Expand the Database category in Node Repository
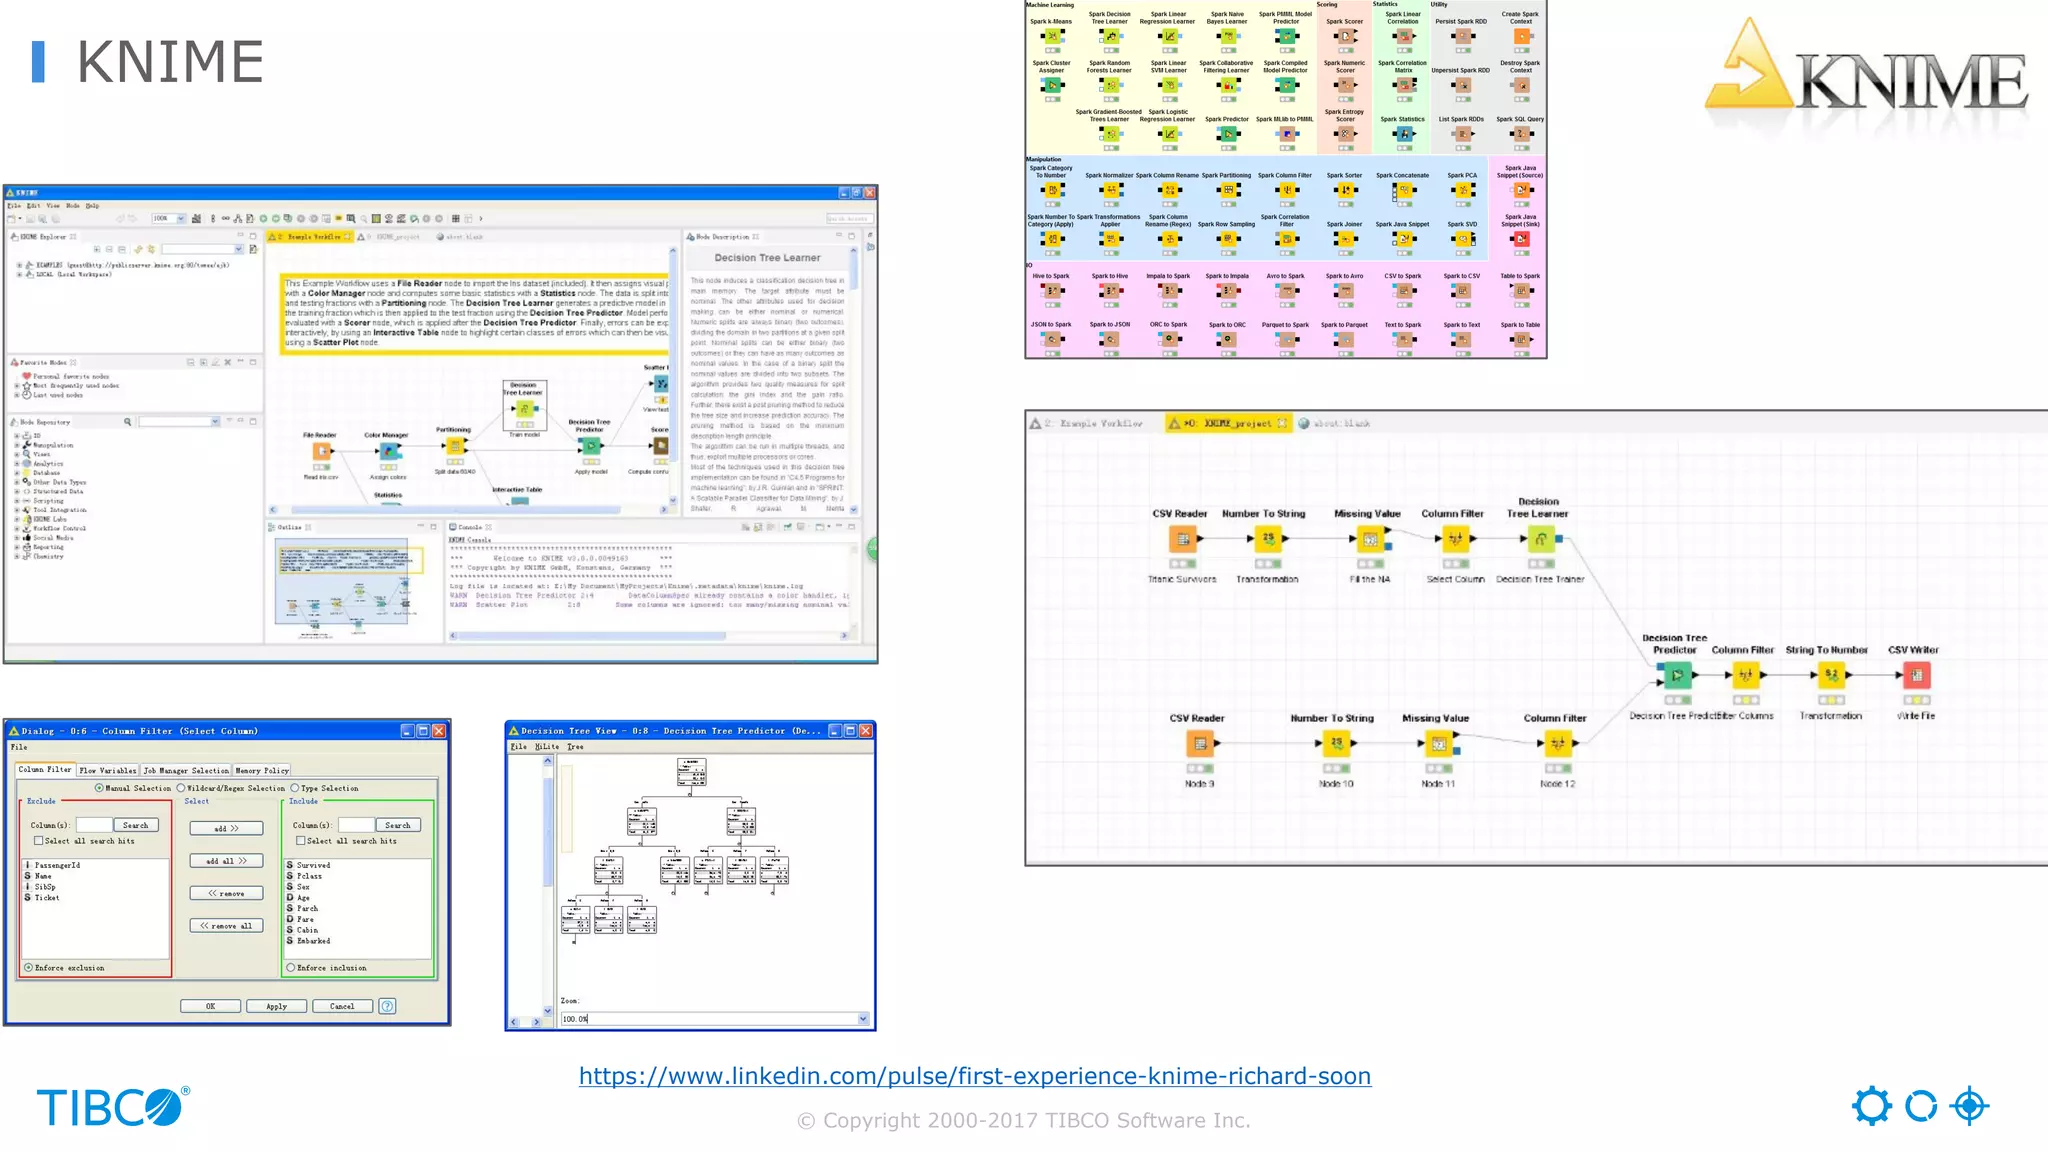This screenshot has width=2048, height=1152. (17, 473)
